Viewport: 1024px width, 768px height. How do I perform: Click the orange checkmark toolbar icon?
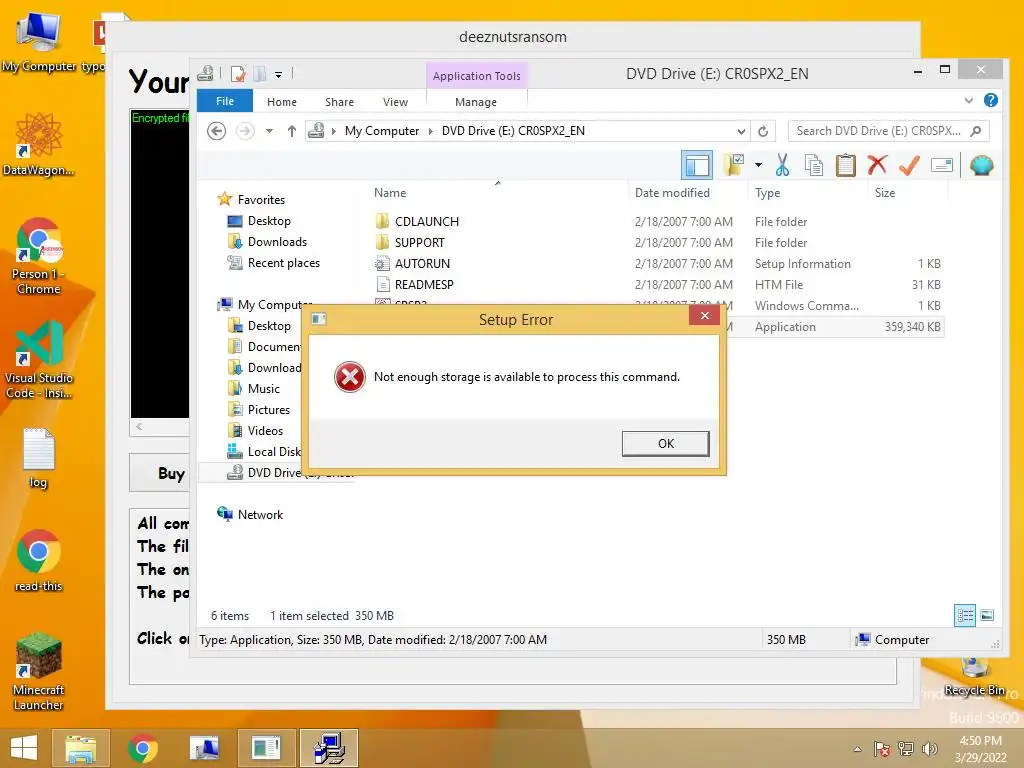tap(909, 165)
